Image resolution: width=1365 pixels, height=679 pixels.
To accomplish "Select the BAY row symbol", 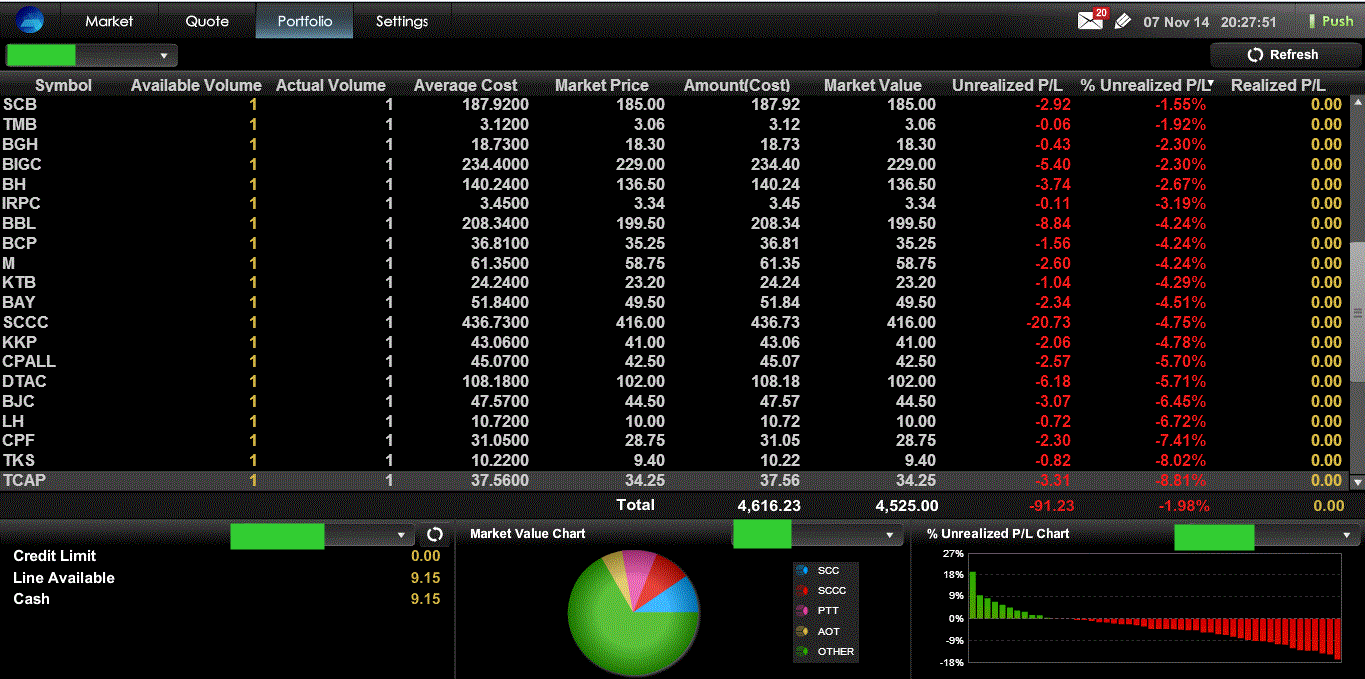I will coord(20,302).
